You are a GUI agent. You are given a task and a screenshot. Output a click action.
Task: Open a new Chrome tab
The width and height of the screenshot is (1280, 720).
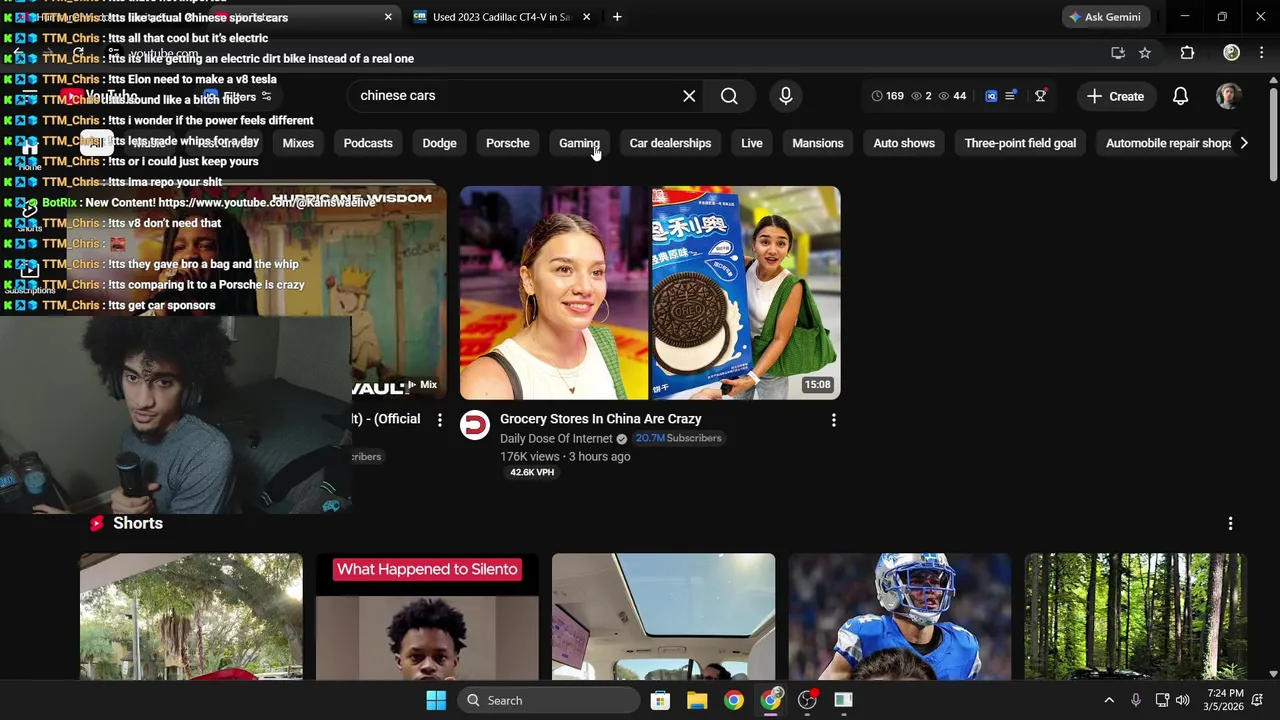[x=617, y=17]
